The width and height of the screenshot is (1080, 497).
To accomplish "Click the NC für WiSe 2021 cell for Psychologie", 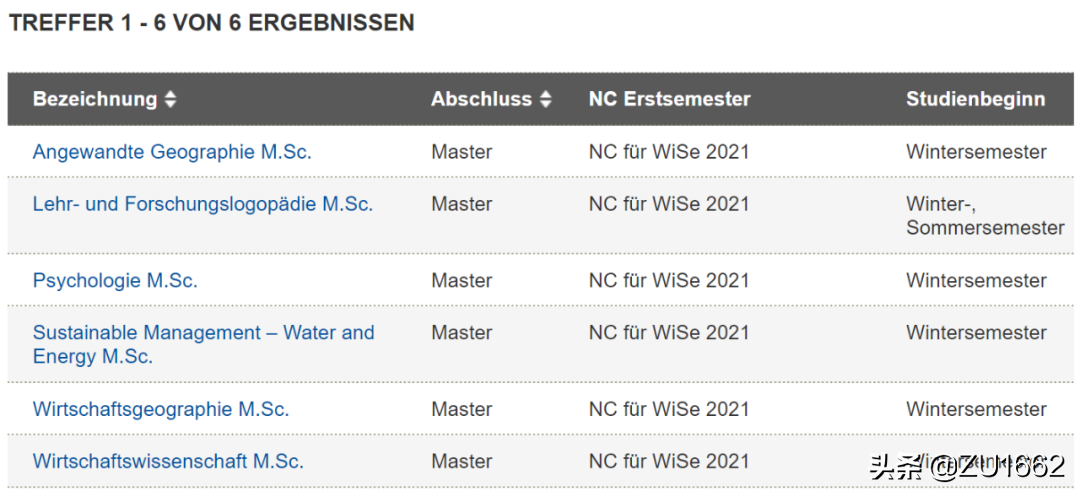I will click(668, 281).
